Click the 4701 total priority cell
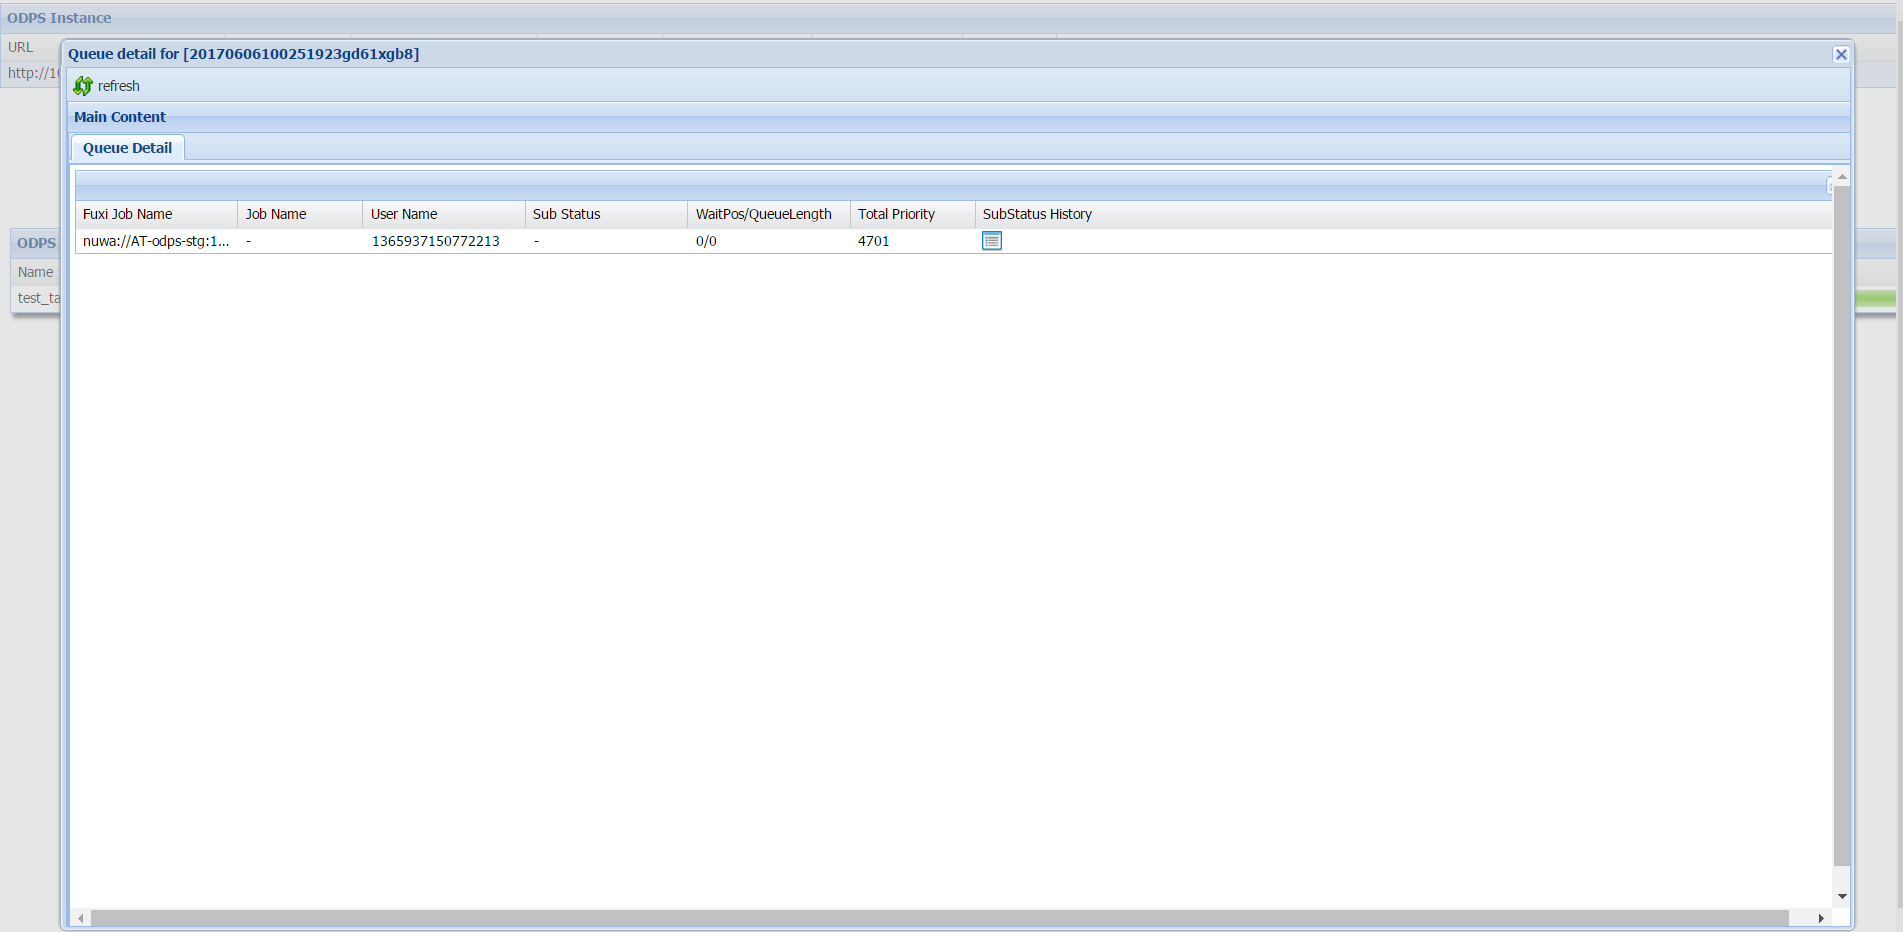 pos(913,241)
